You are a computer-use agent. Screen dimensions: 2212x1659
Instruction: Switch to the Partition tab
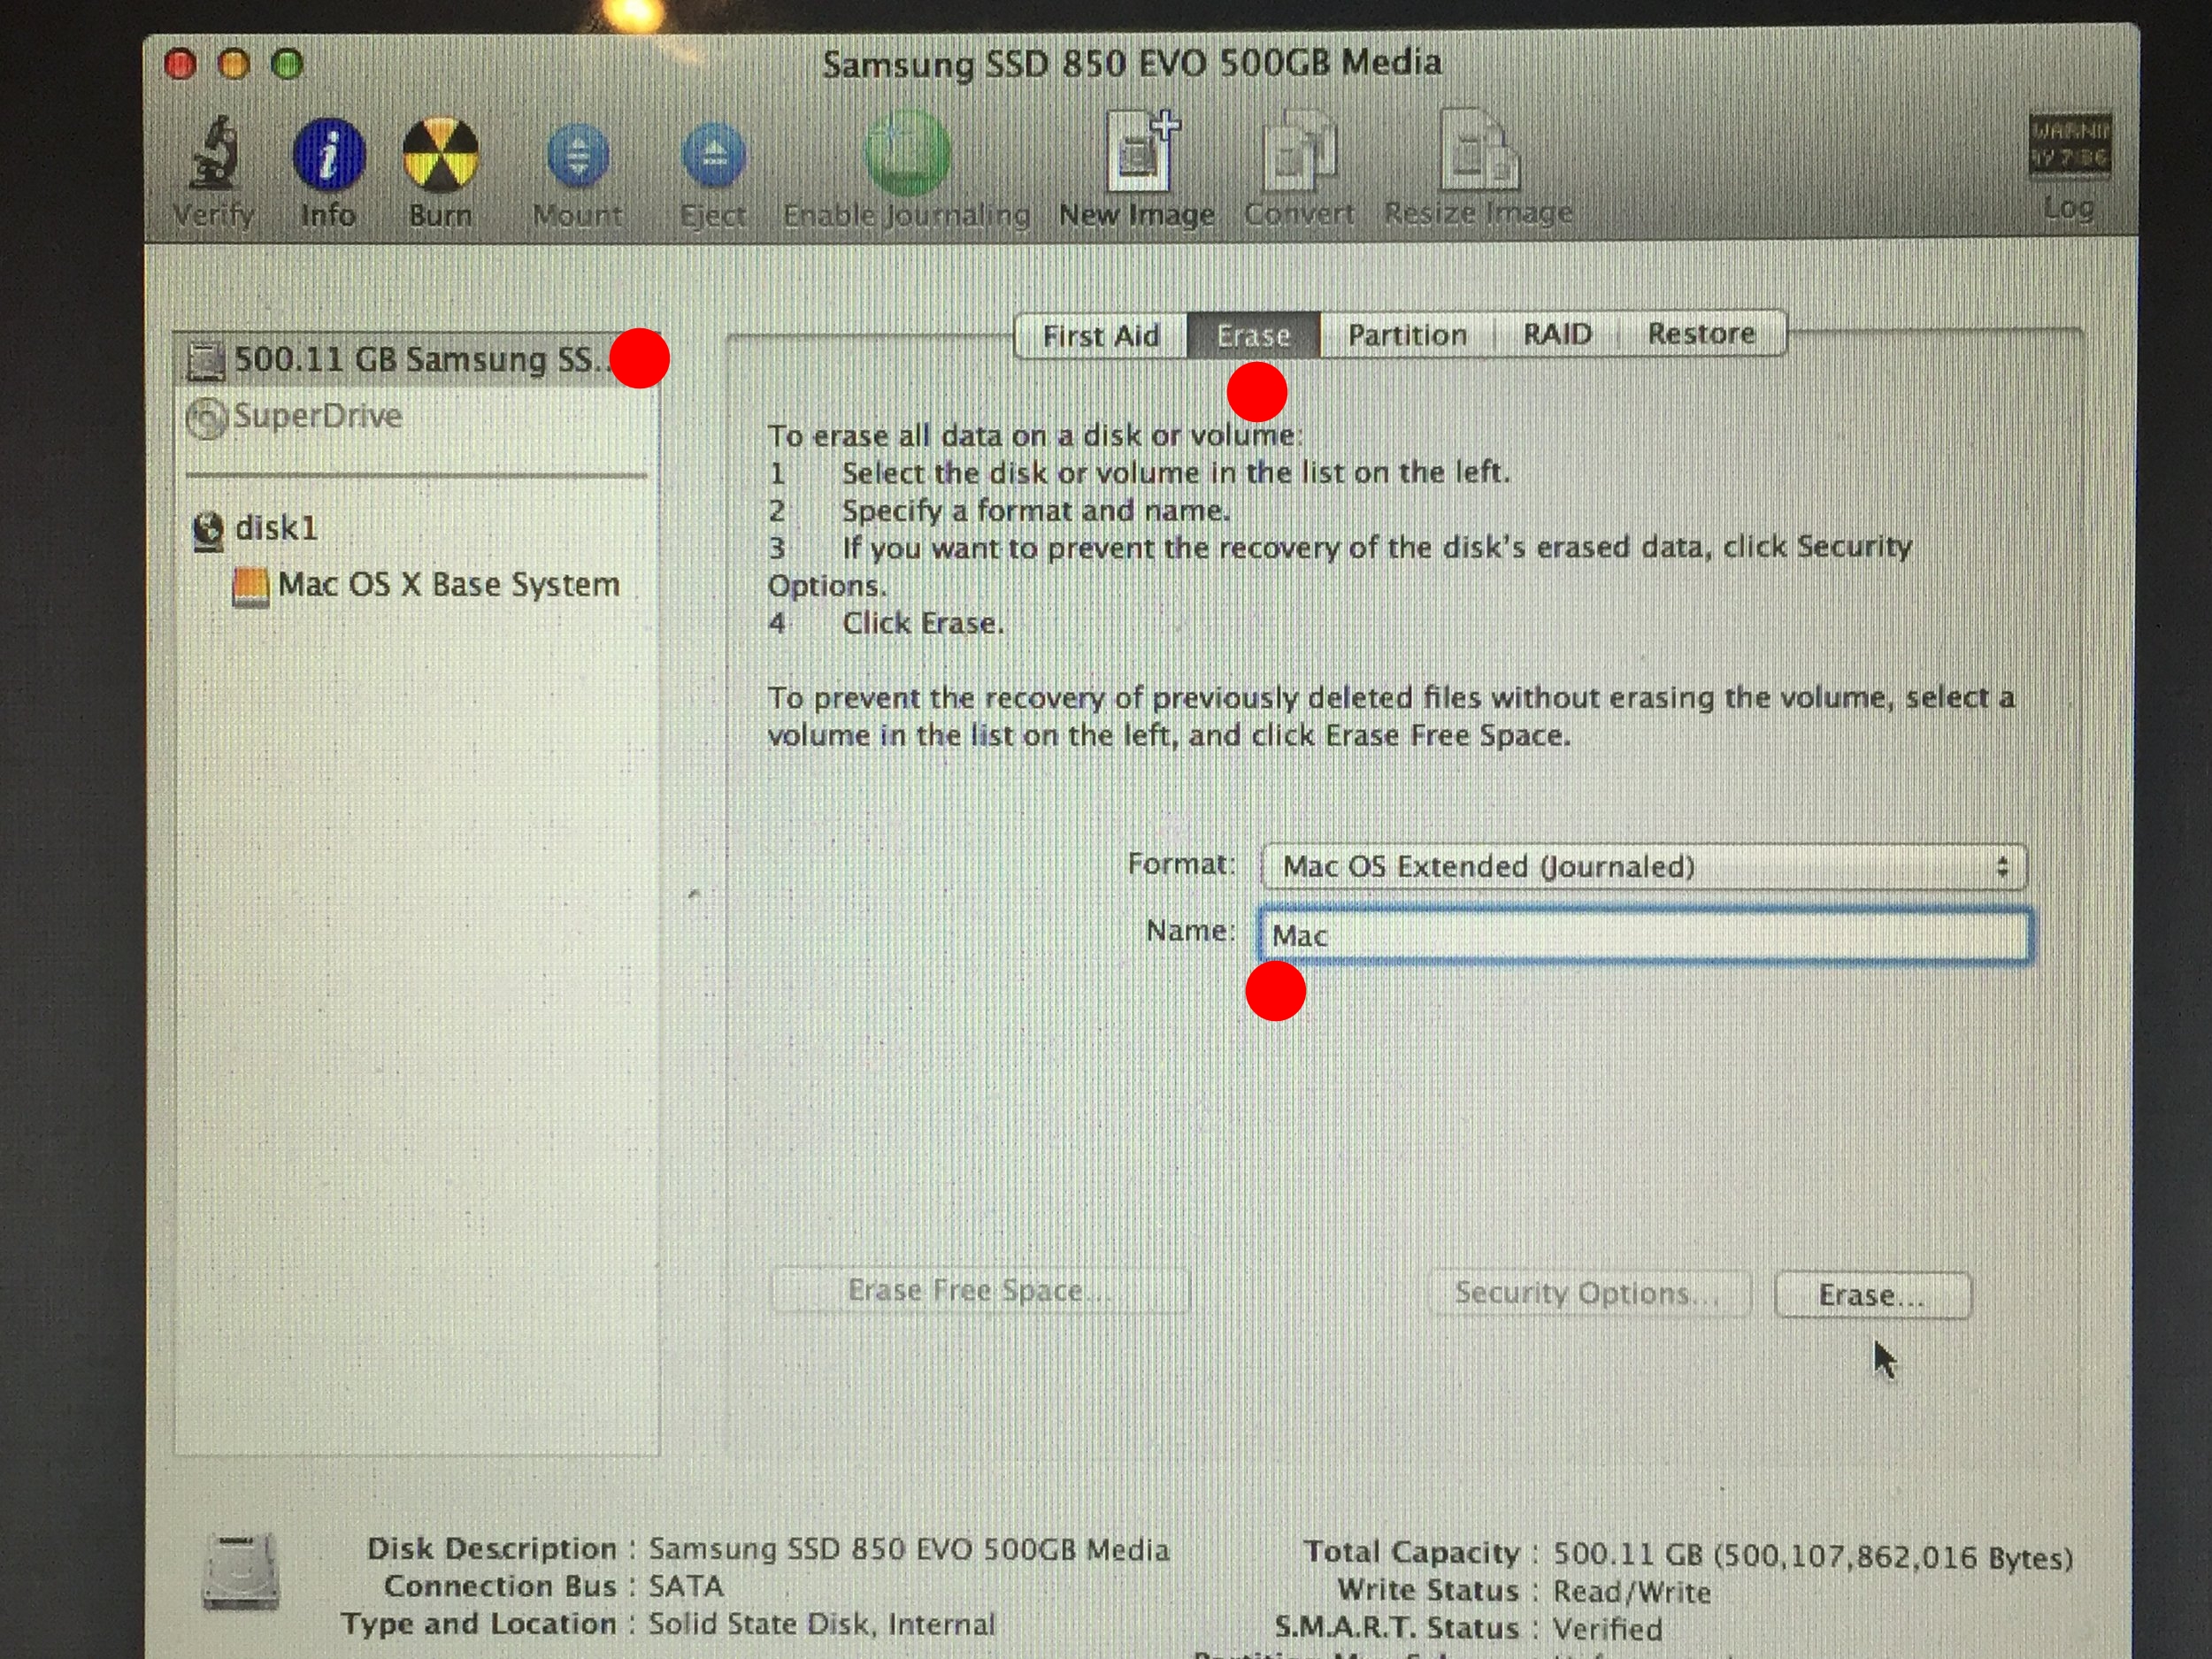(1407, 335)
